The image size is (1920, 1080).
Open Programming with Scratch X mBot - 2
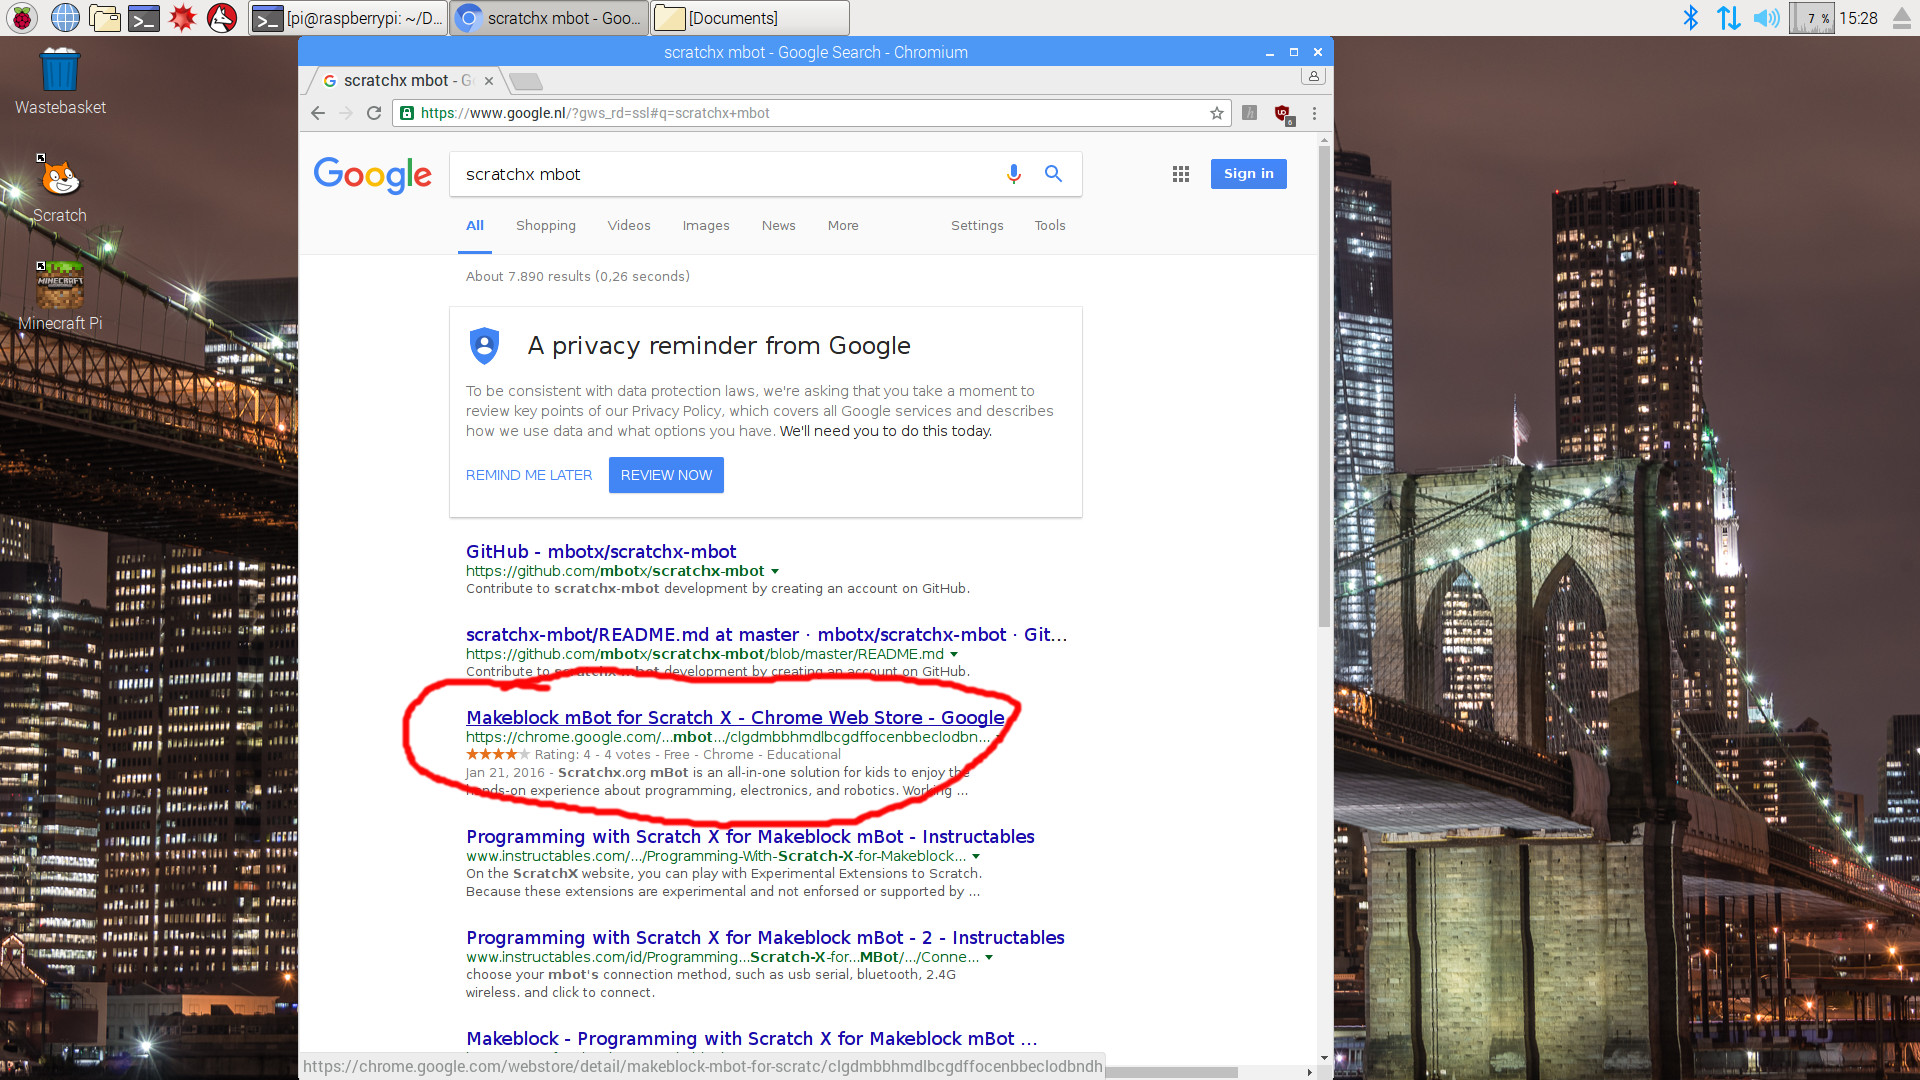(x=765, y=938)
